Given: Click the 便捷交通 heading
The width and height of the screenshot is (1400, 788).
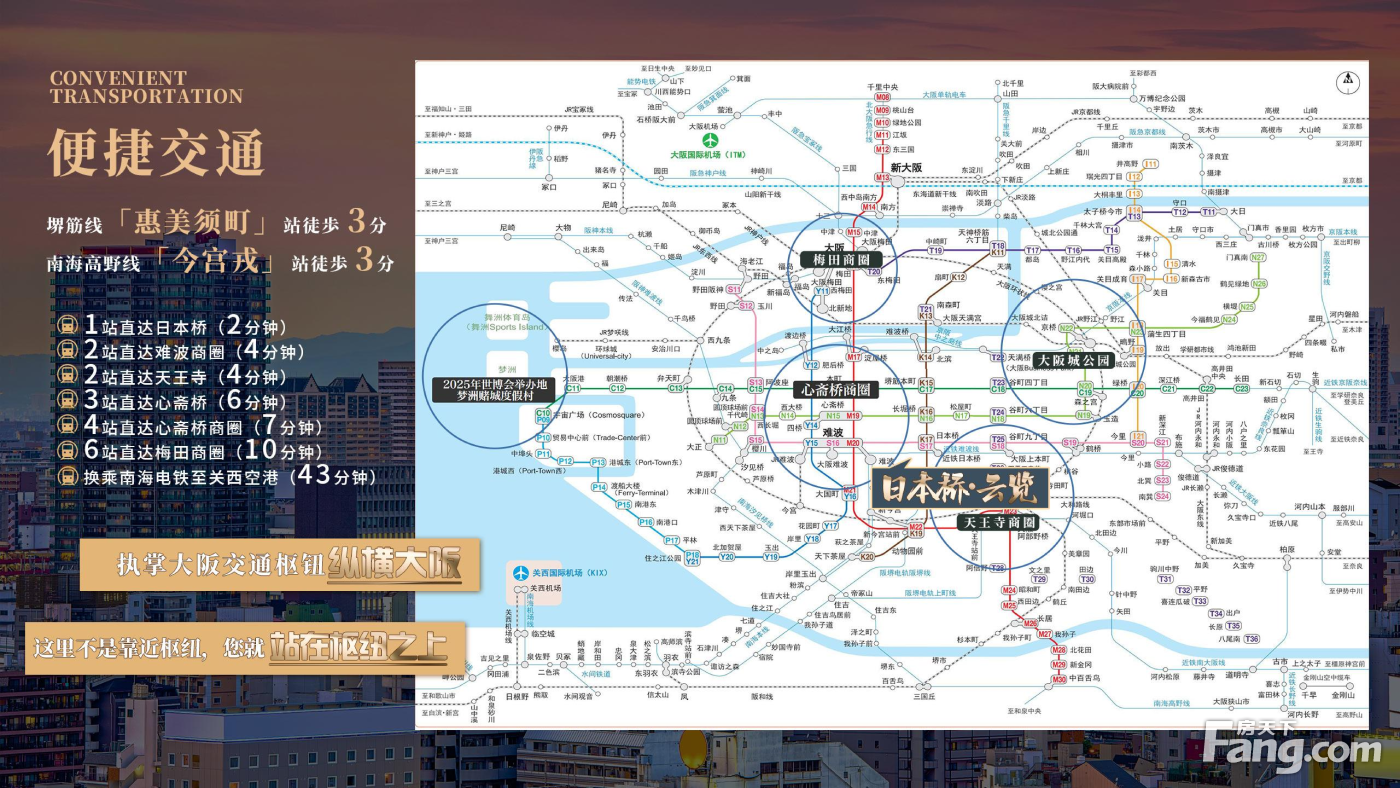Looking at the screenshot, I should 157,152.
